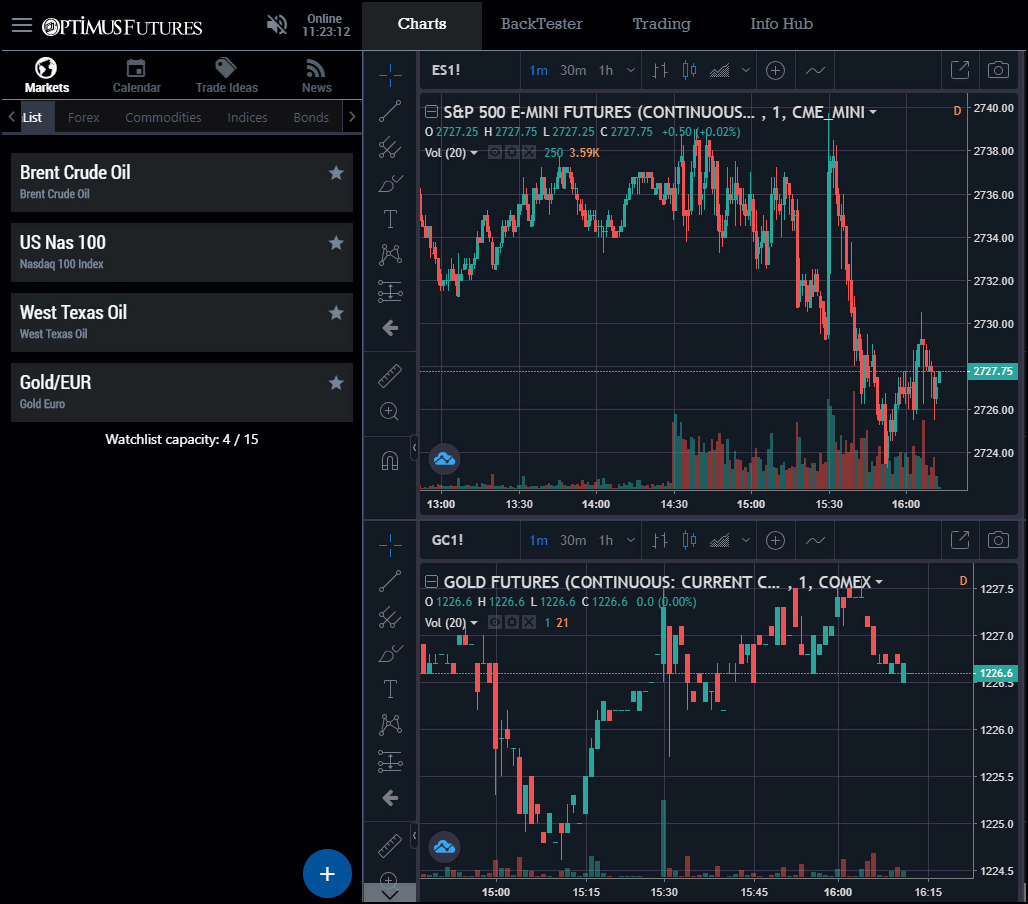
Task: Expand the Gold Futures title dropdown
Action: (879, 582)
